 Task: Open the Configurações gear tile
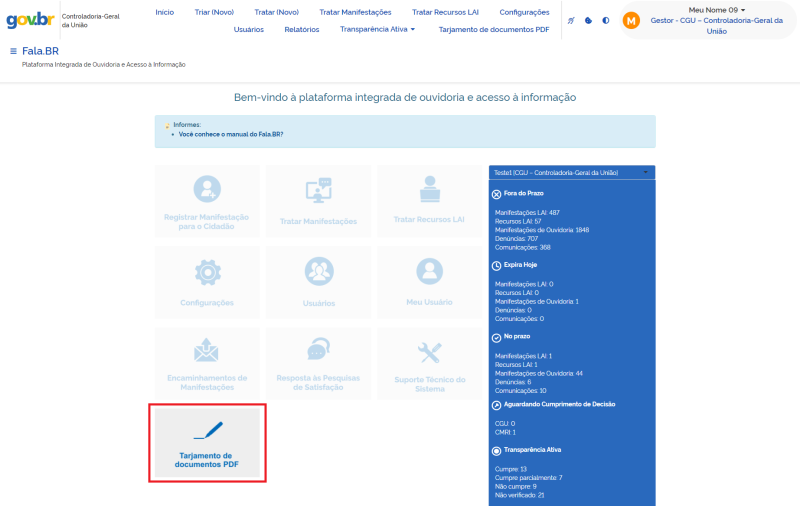point(207,282)
